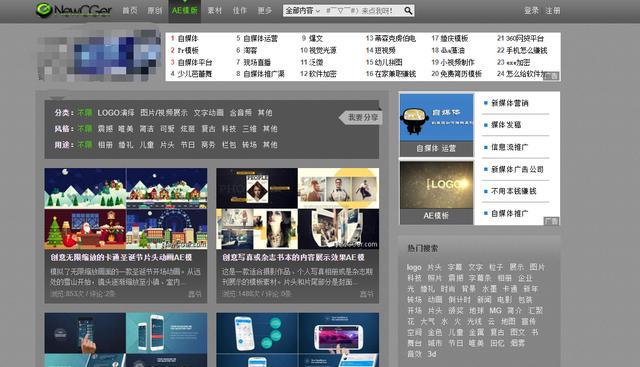This screenshot has height=367, width=640.
Task: Open the 更多 nav menu
Action: tap(265, 11)
